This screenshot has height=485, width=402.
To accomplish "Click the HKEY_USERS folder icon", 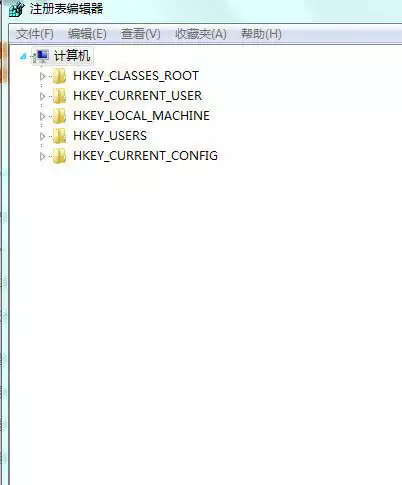I will (x=59, y=136).
